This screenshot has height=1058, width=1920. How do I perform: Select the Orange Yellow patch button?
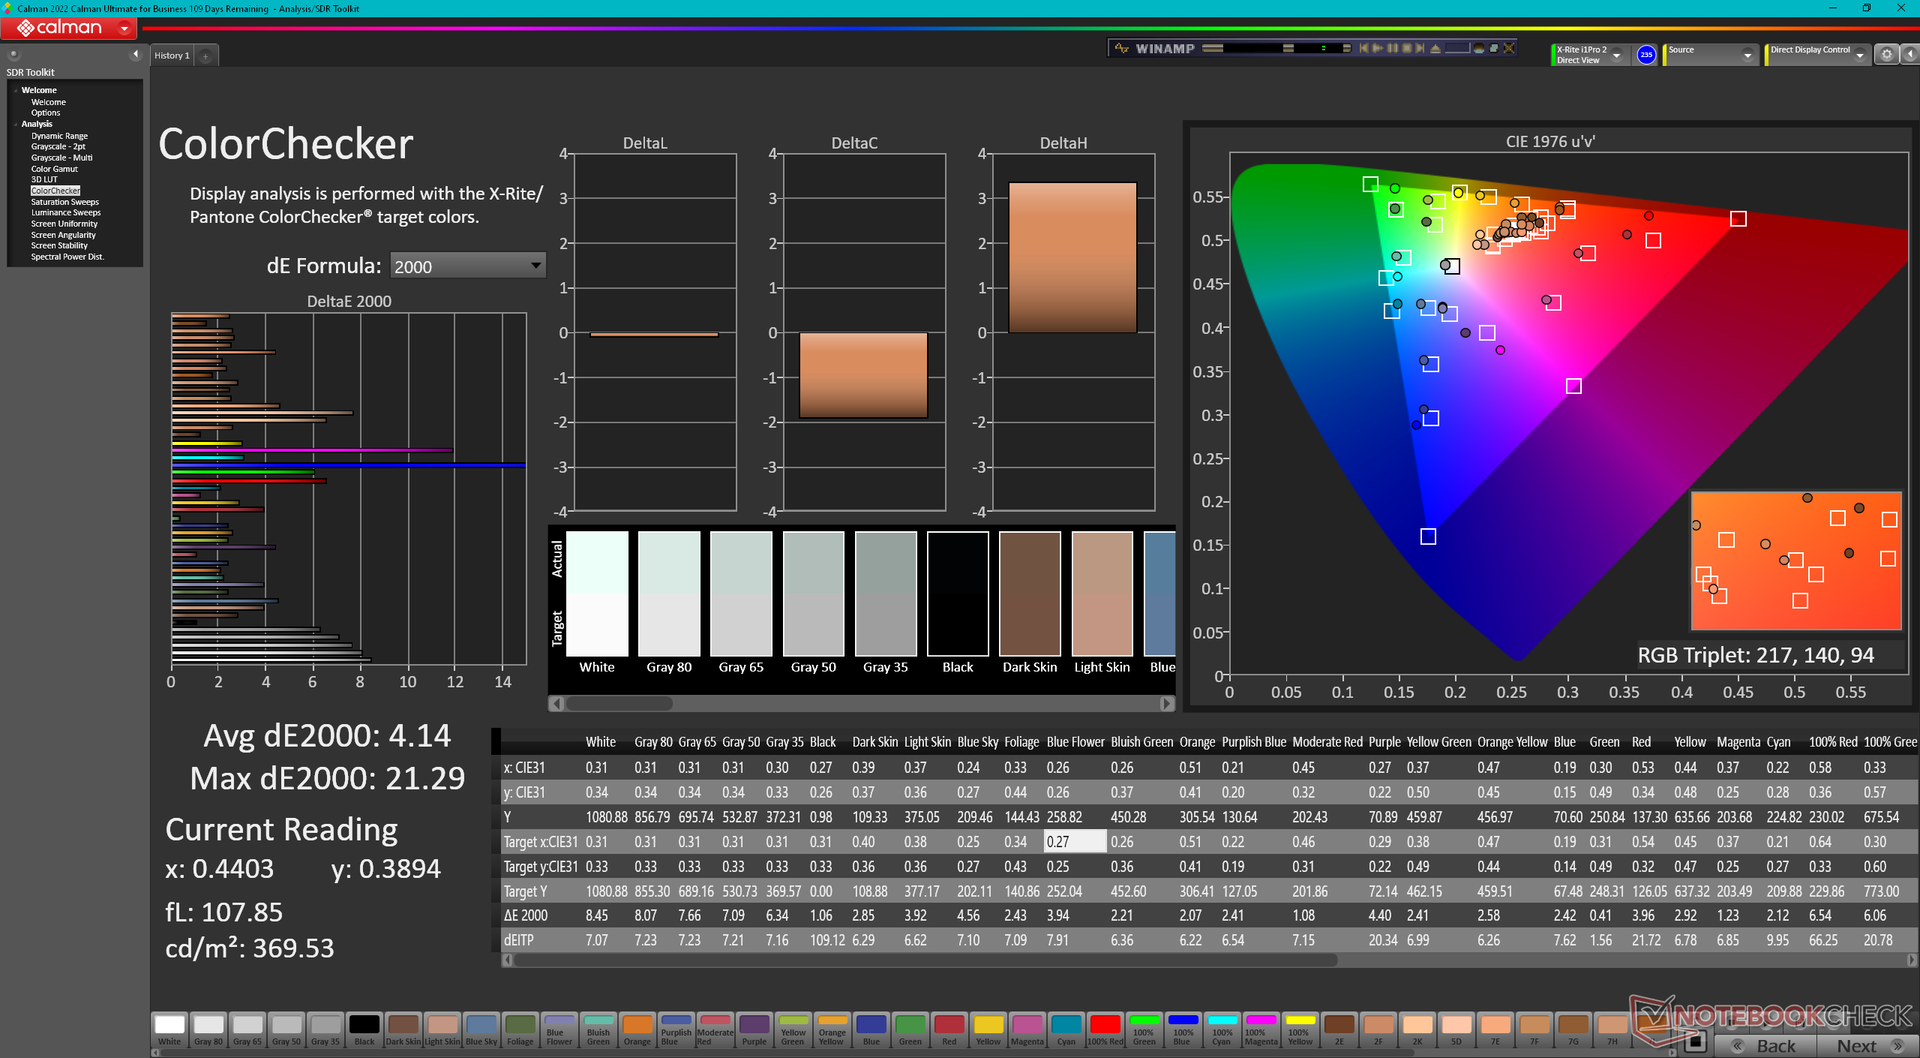832,1030
